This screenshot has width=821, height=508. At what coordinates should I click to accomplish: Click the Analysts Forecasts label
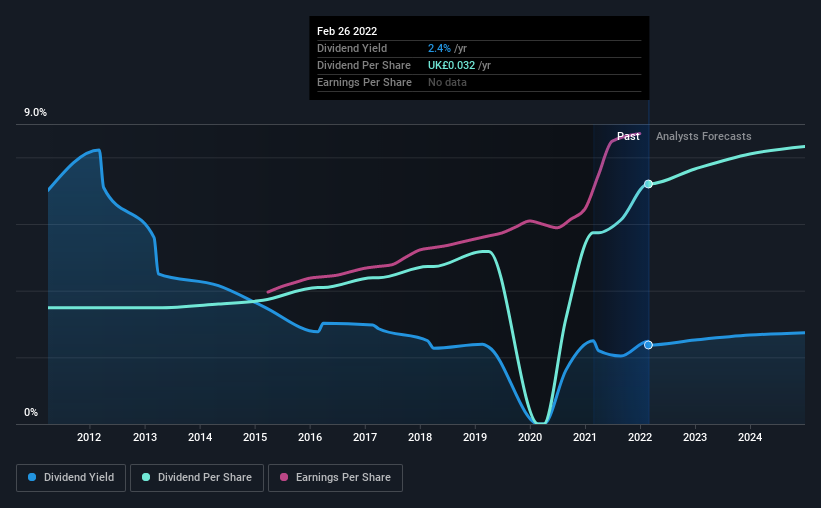point(703,136)
